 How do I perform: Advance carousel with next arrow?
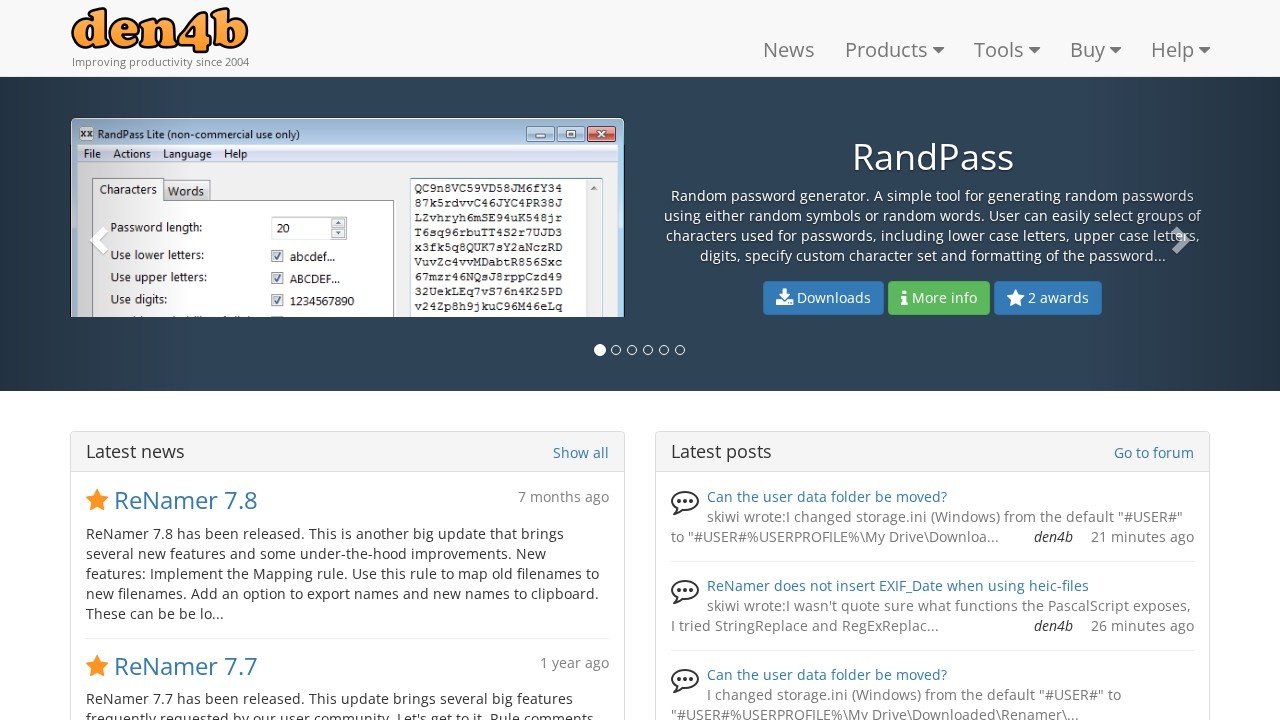tap(1181, 240)
